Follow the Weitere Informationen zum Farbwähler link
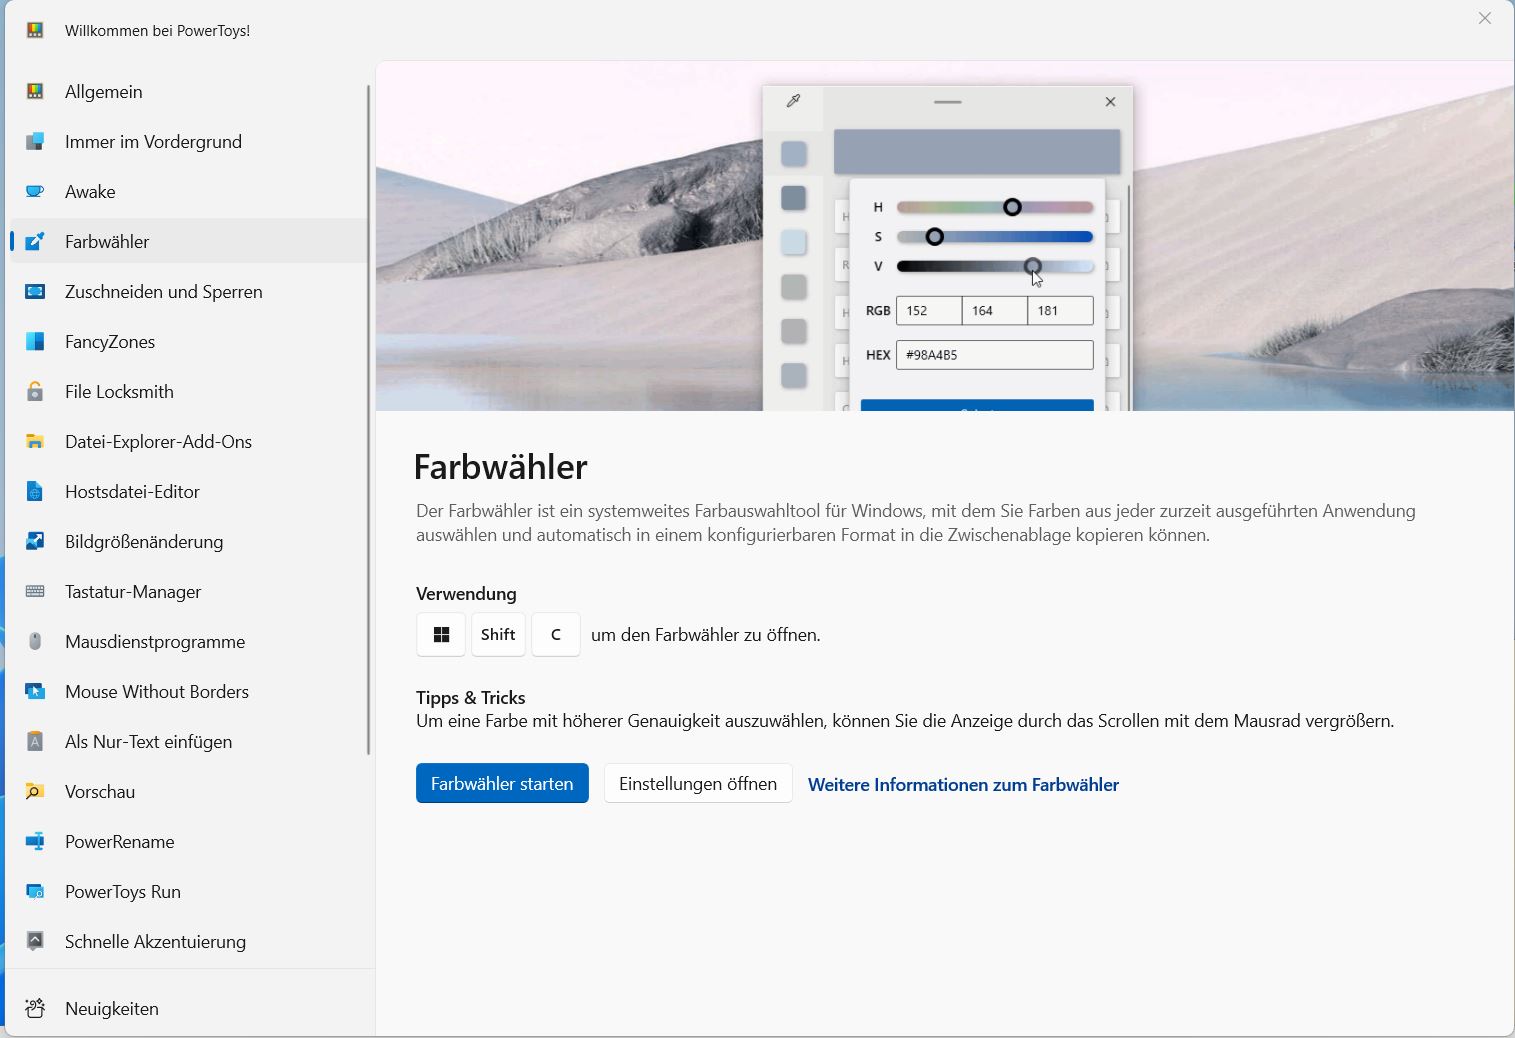The height and width of the screenshot is (1038, 1515). tap(963, 785)
